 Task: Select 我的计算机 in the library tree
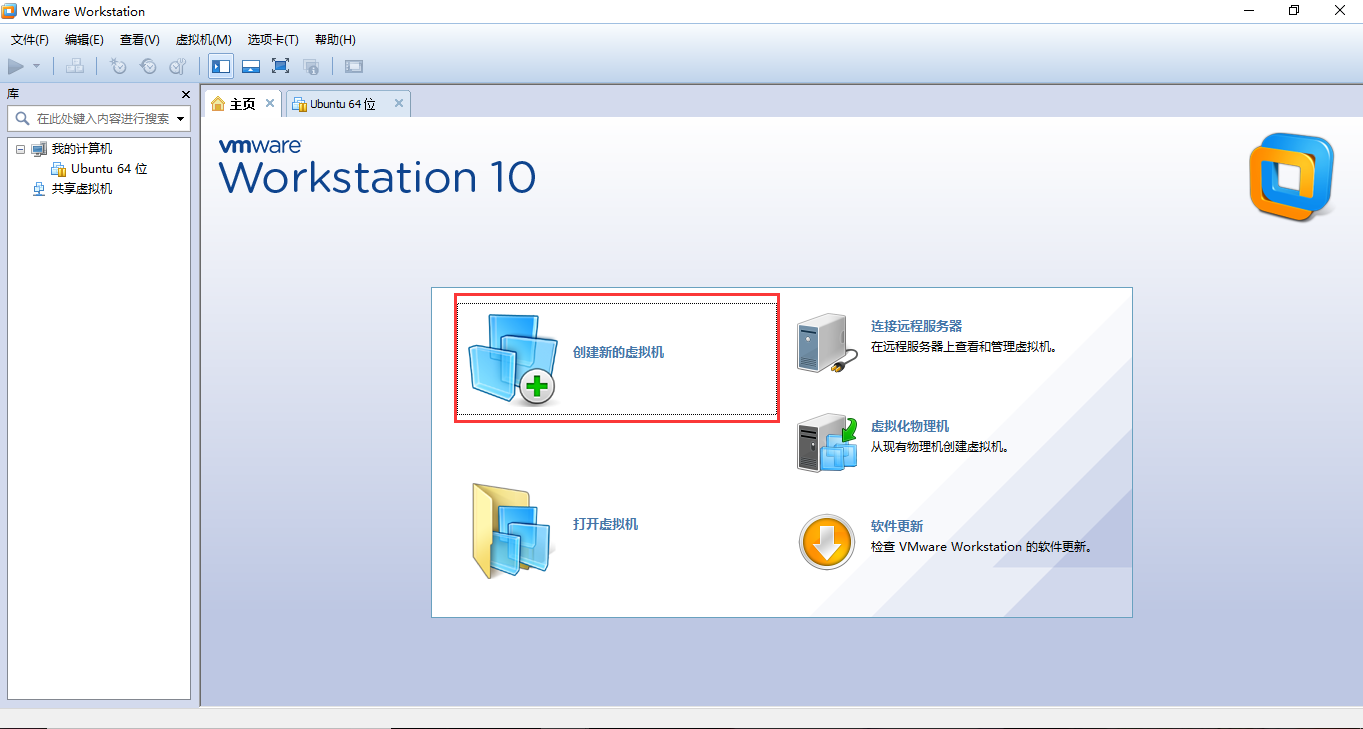[x=82, y=149]
